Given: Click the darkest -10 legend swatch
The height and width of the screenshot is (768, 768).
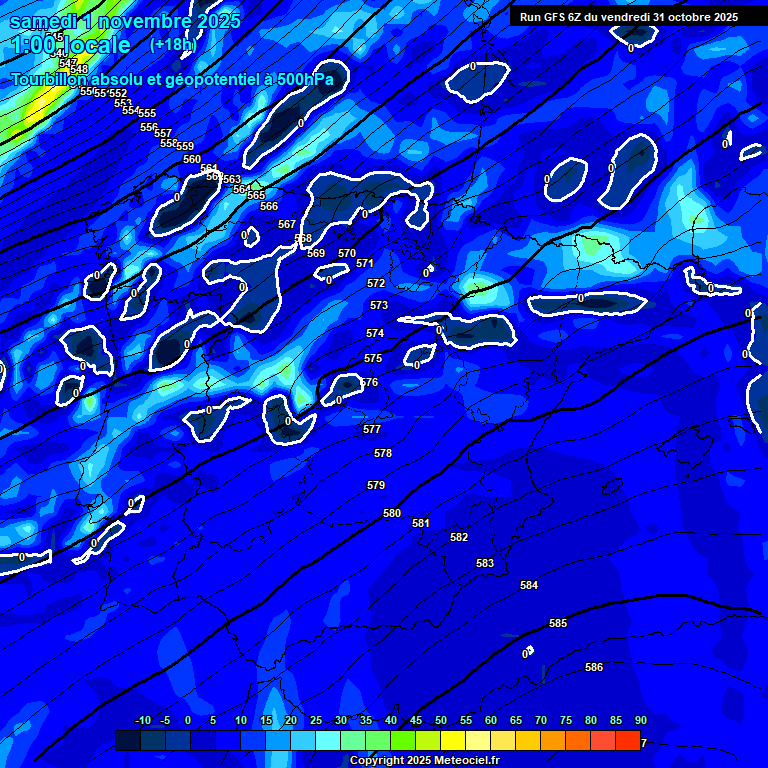Looking at the screenshot, I should tap(128, 741).
